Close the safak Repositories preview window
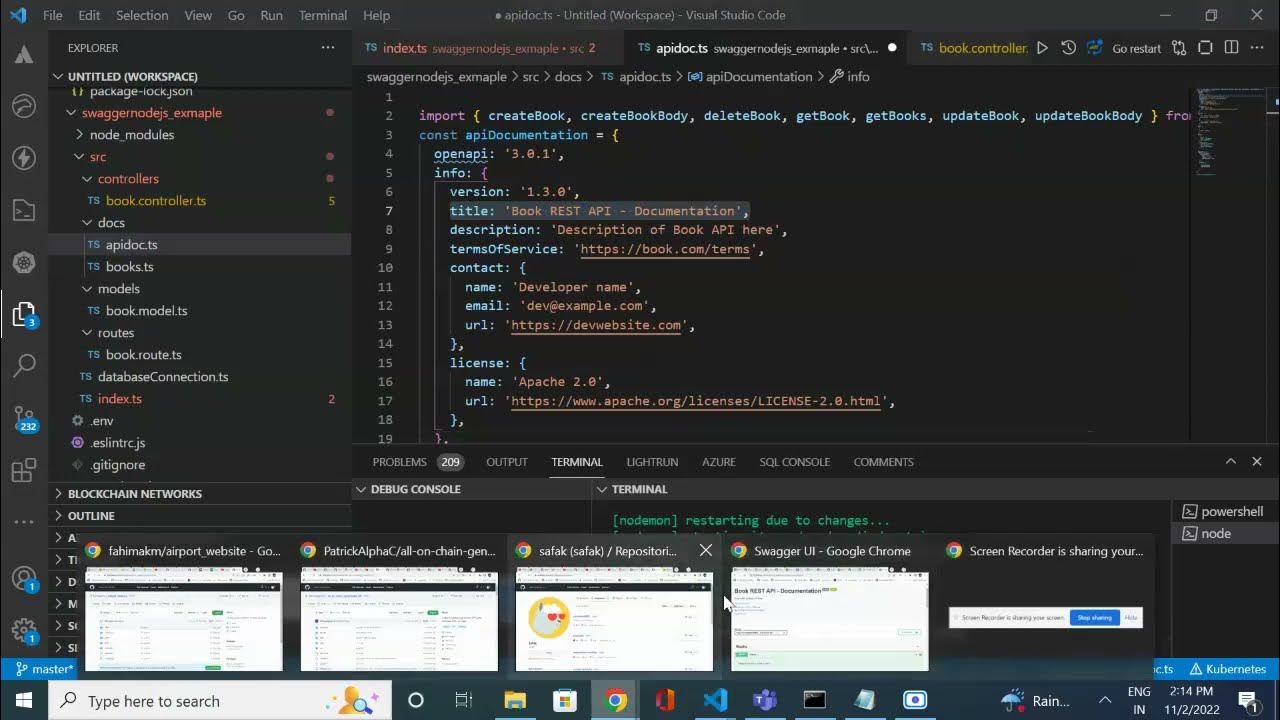Image resolution: width=1280 pixels, height=720 pixels. coord(706,550)
